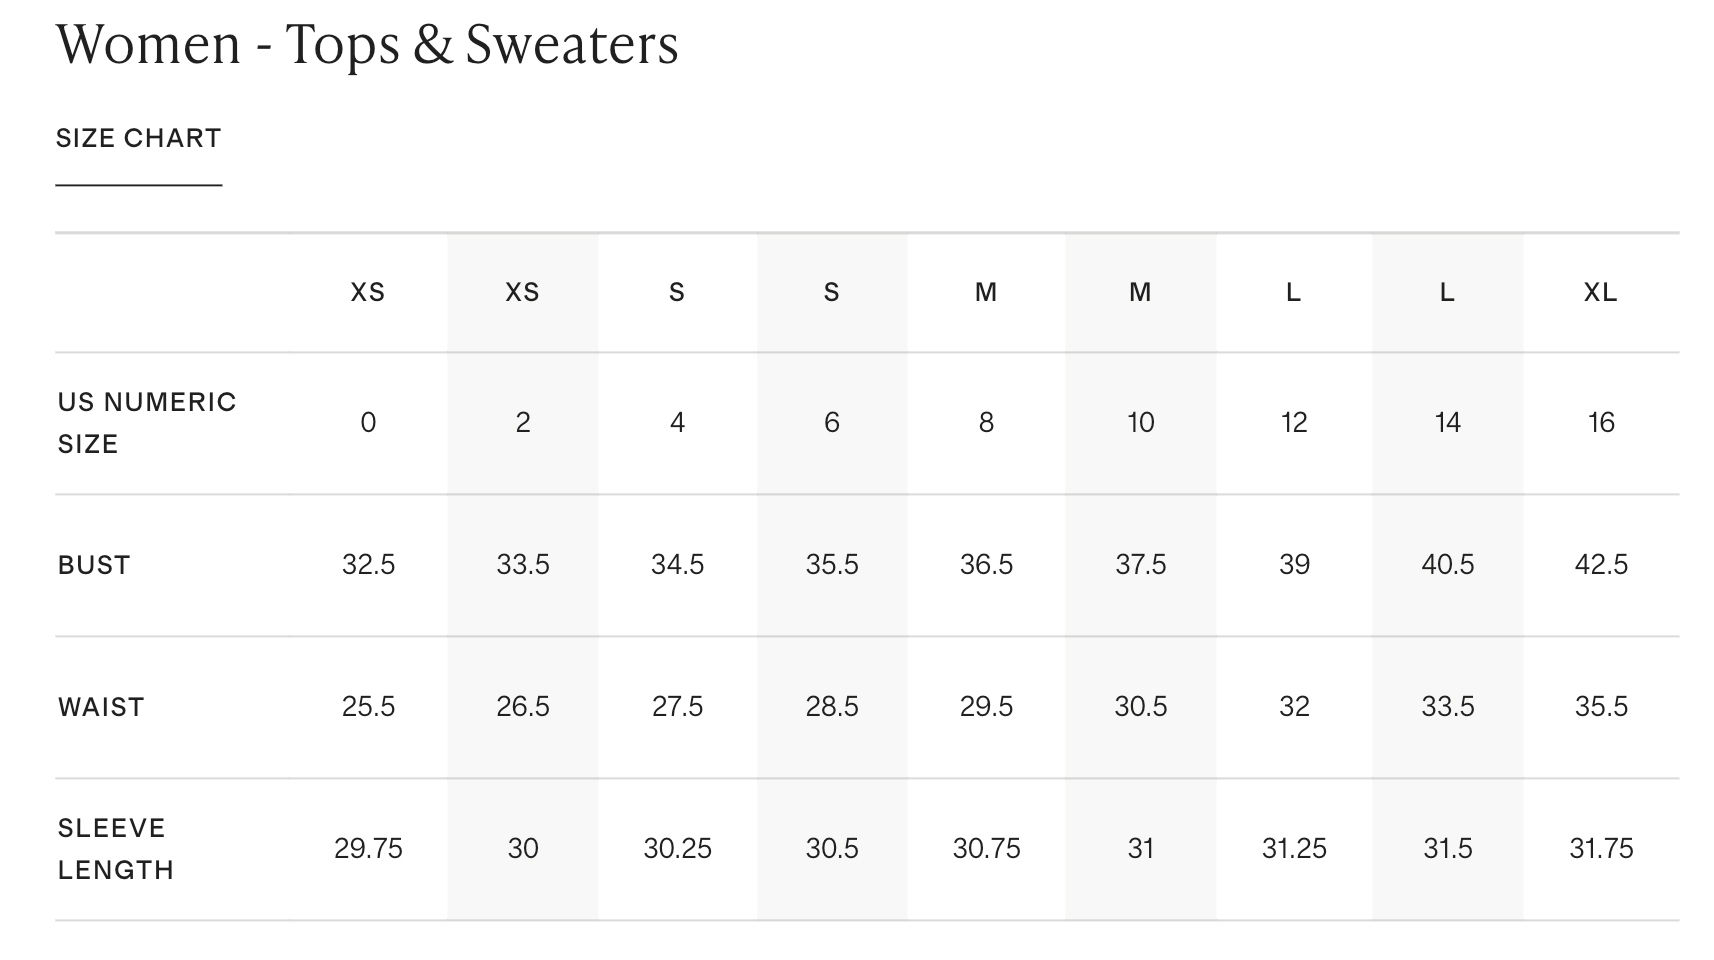Screen dimensions: 1714x960
Task: Select the SIZE CHART tab
Action: (x=138, y=138)
